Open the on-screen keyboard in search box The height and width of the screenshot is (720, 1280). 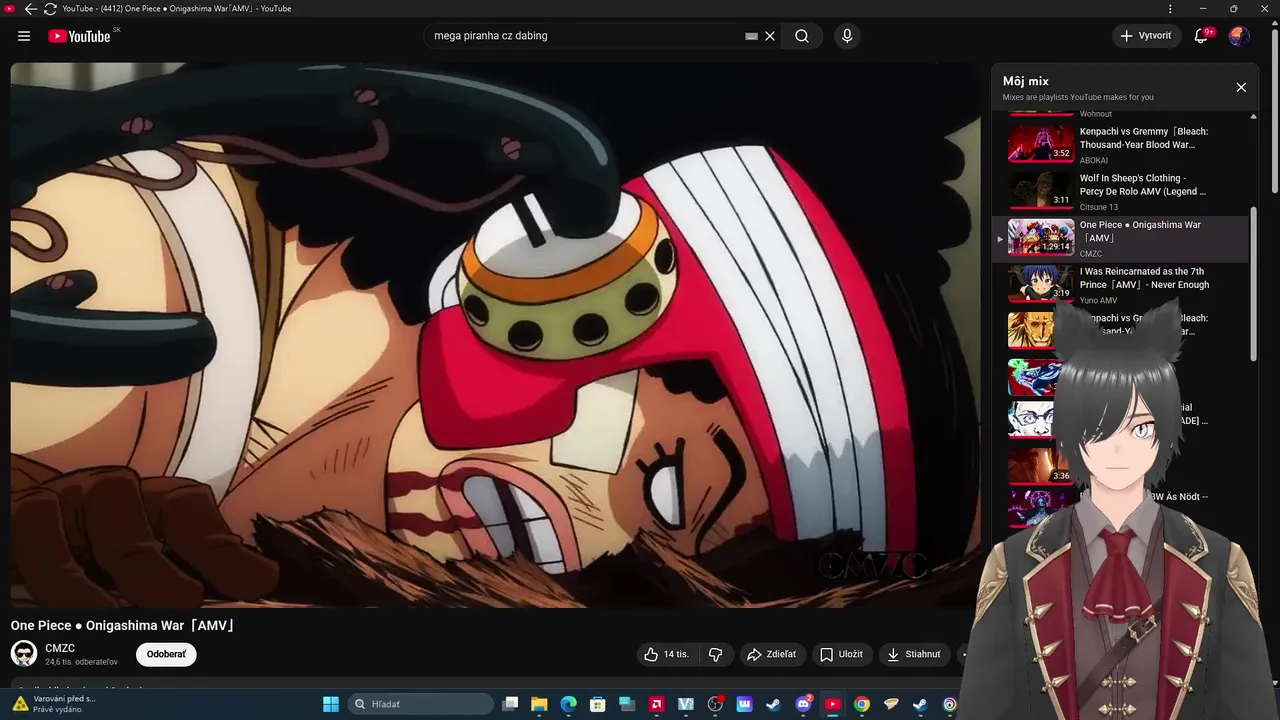coord(751,36)
